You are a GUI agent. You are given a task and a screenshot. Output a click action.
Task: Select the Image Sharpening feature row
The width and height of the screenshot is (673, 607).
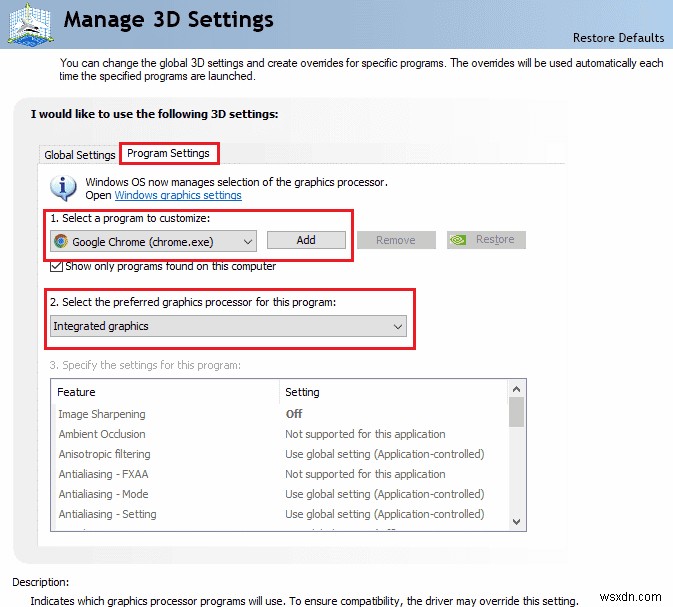(101, 414)
